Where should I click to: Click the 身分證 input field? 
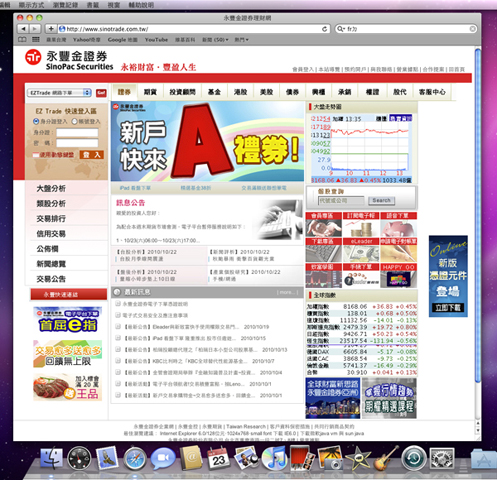(x=77, y=133)
